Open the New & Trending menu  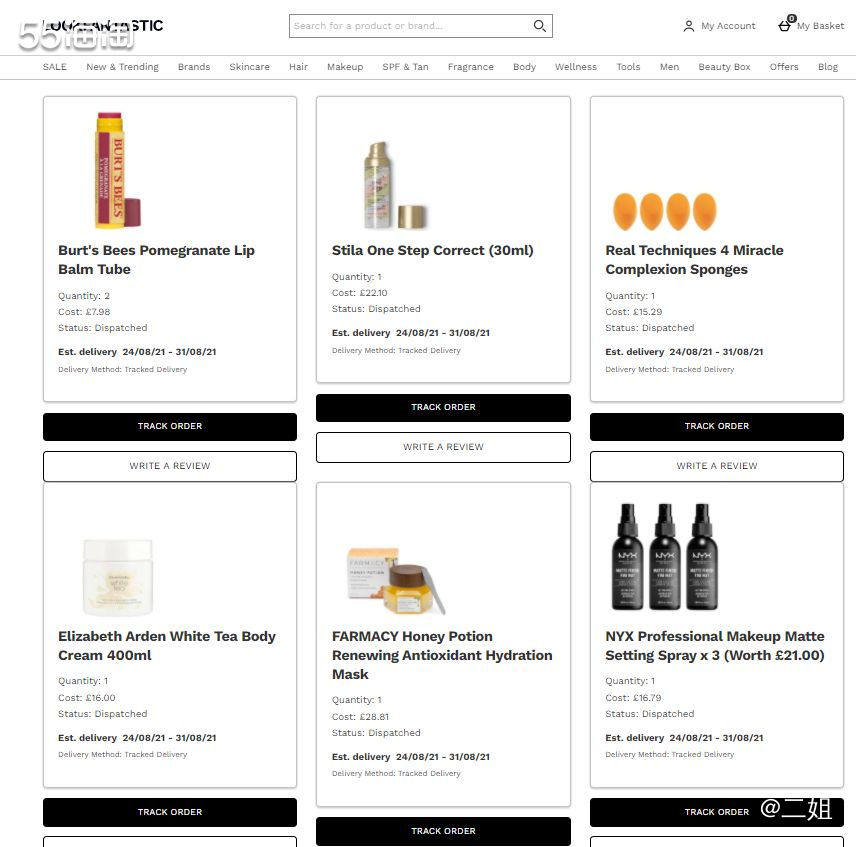(122, 67)
